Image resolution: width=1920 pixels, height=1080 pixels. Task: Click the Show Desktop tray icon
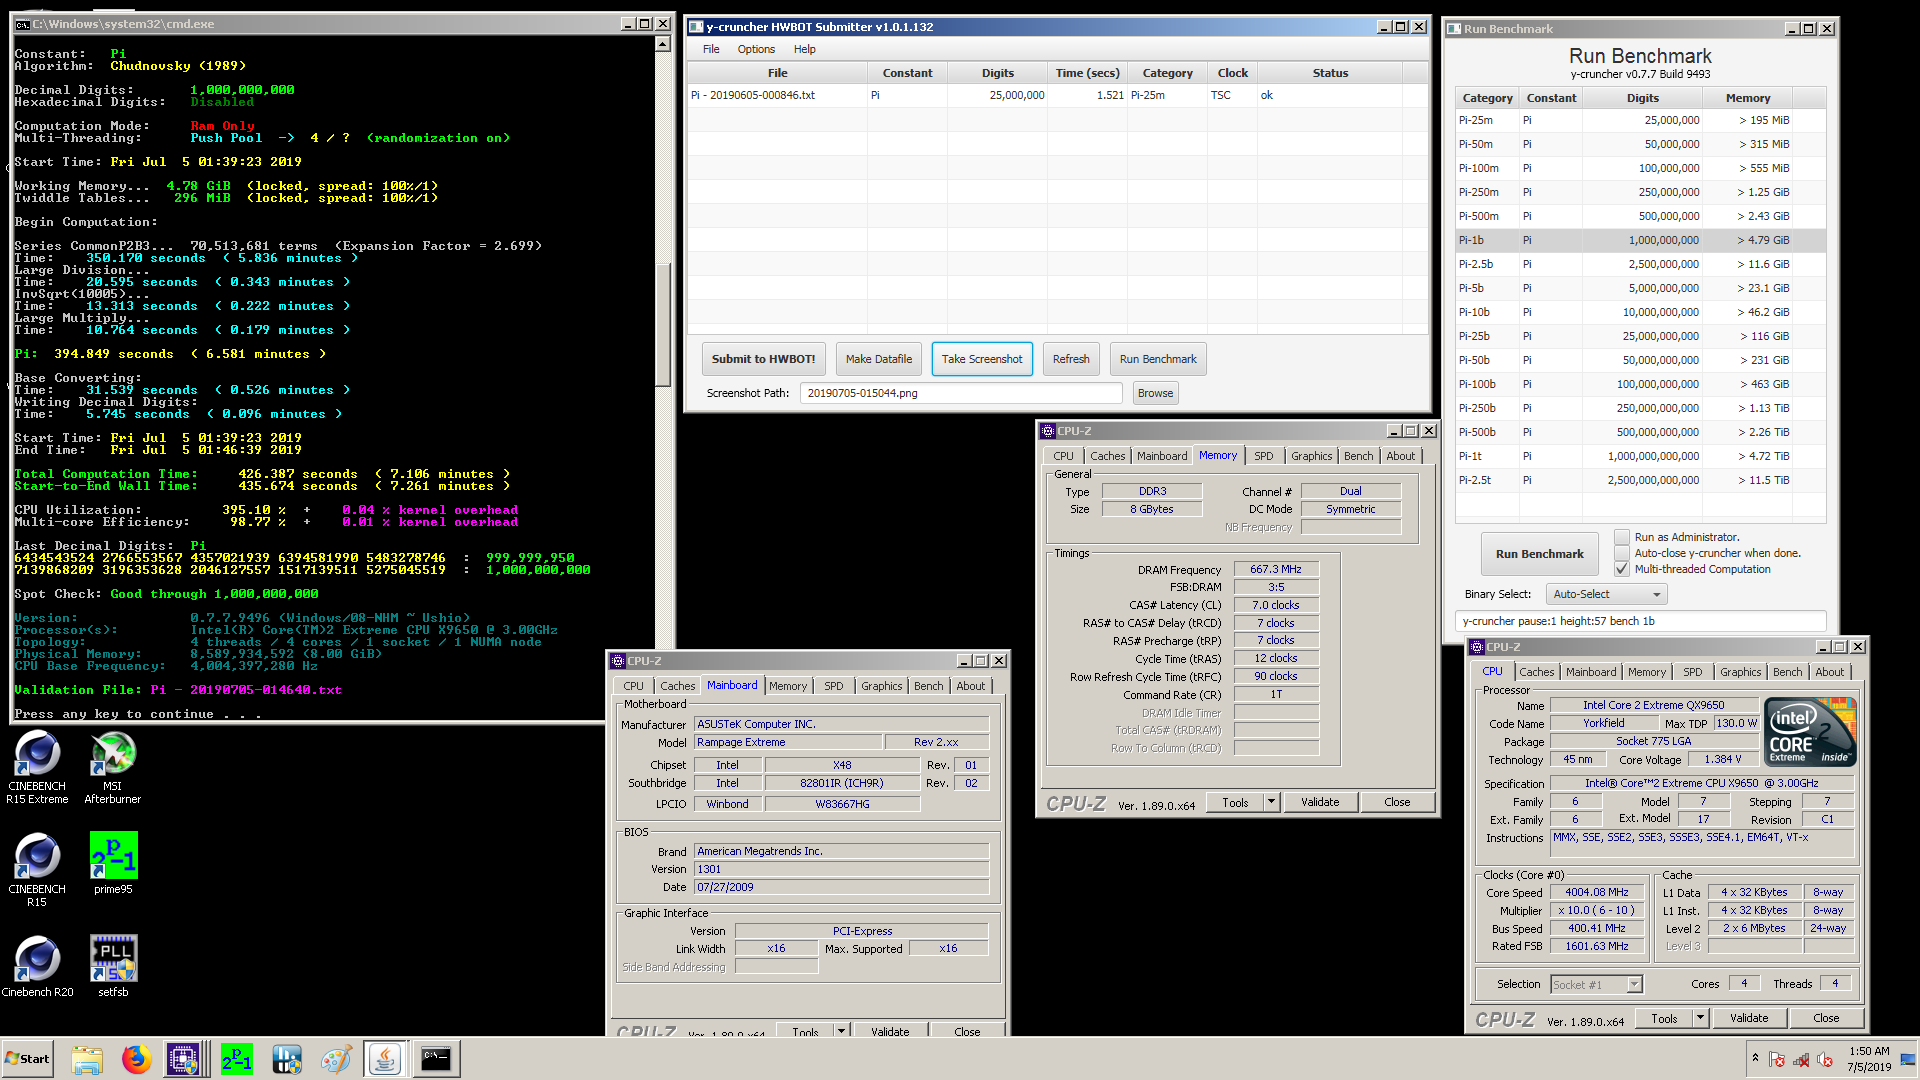1909,1059
